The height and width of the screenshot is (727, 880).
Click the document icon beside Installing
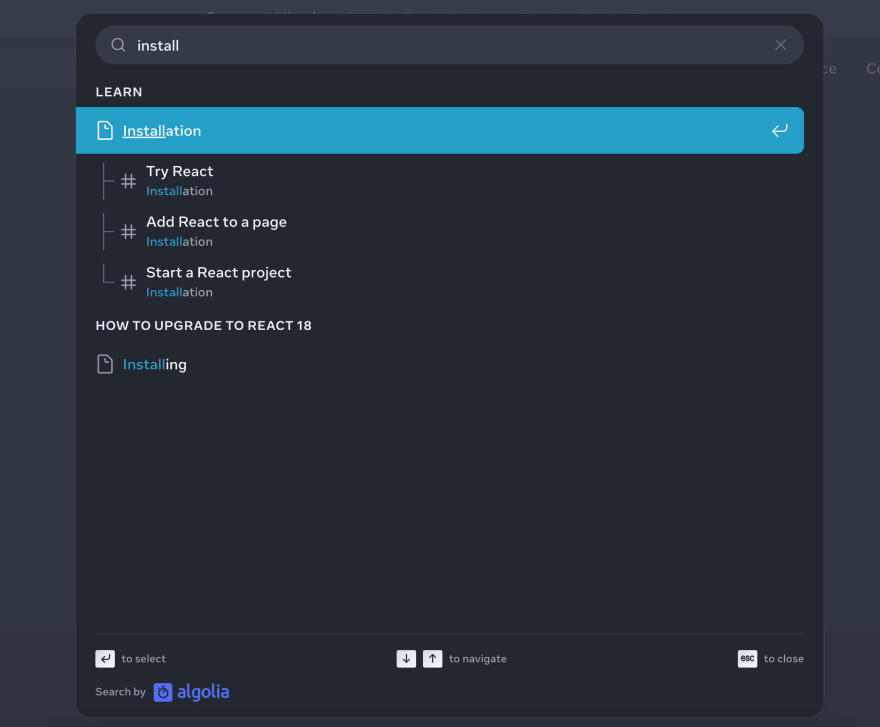pyautogui.click(x=105, y=364)
